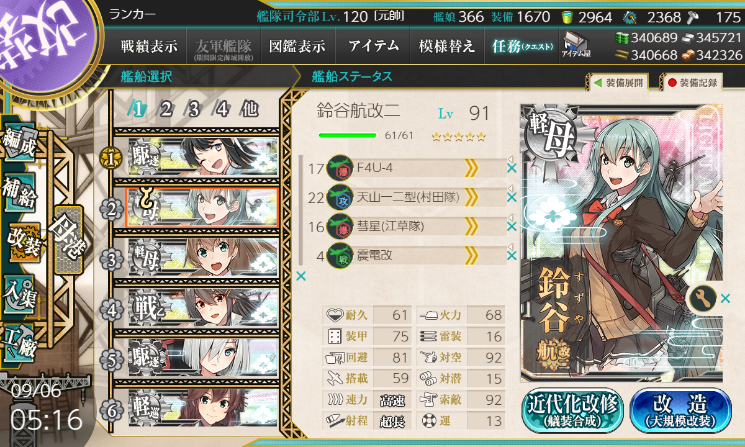The image size is (745, 447).
Task: Remove the F4U-4 equipment with its X
Action: pyautogui.click(x=512, y=168)
